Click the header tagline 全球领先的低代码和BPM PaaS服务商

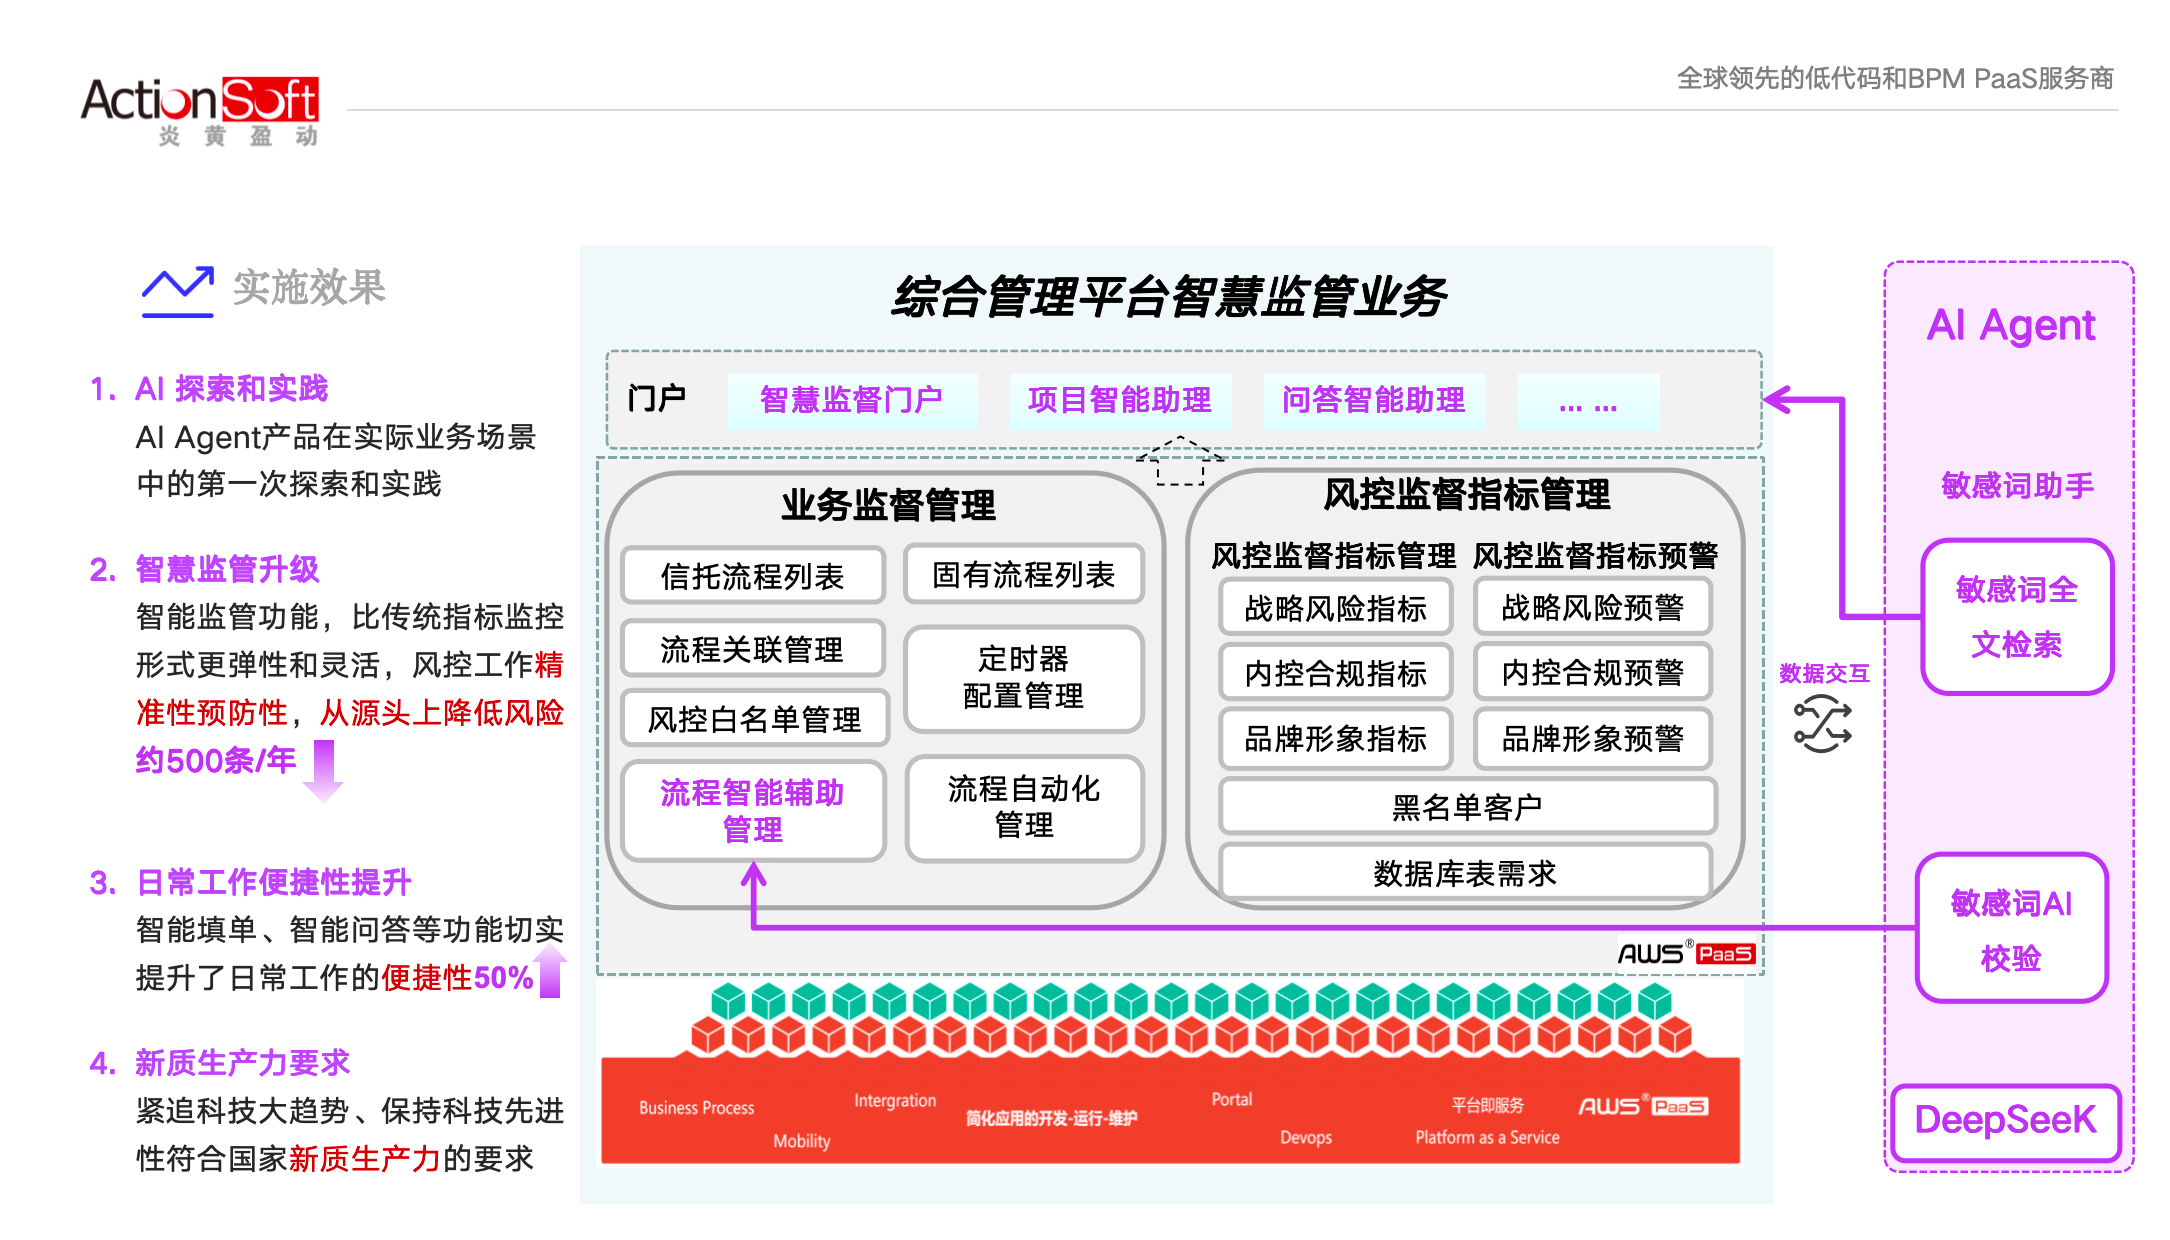(x=1895, y=78)
